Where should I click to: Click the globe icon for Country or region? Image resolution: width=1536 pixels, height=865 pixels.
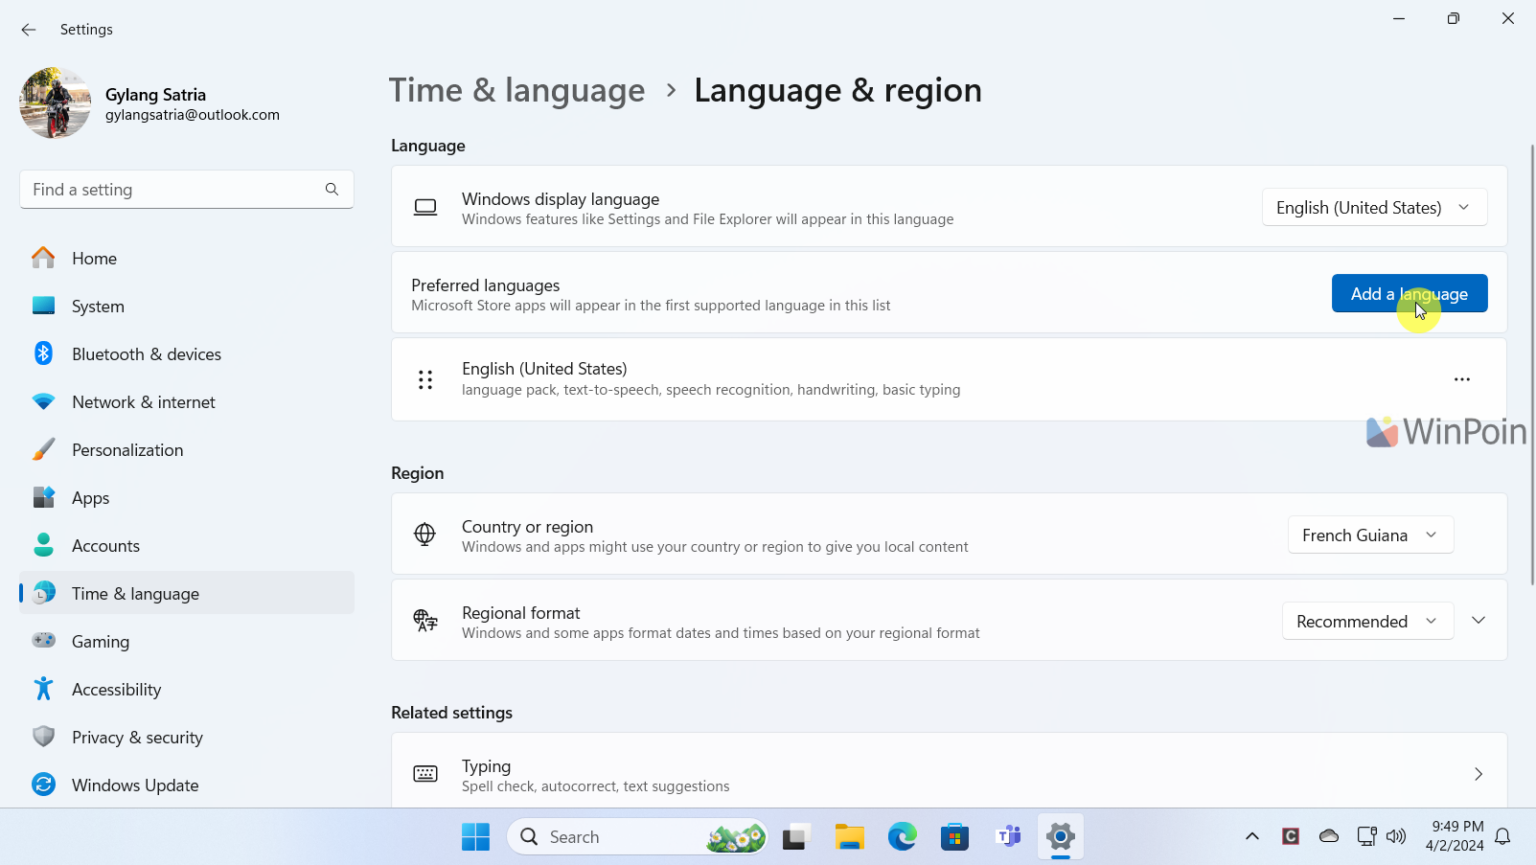[425, 535]
